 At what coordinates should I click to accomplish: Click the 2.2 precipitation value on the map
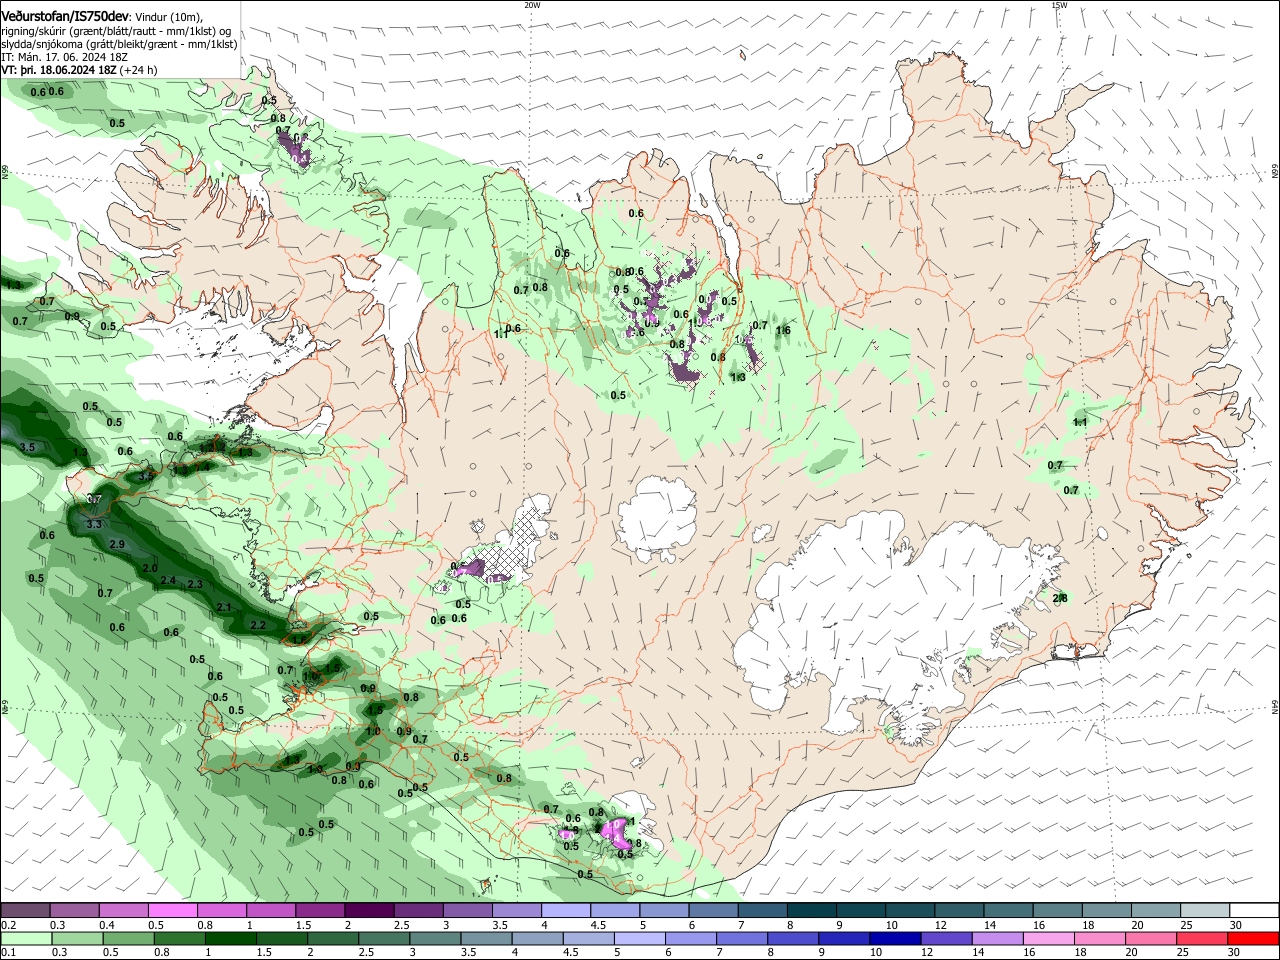tap(258, 625)
